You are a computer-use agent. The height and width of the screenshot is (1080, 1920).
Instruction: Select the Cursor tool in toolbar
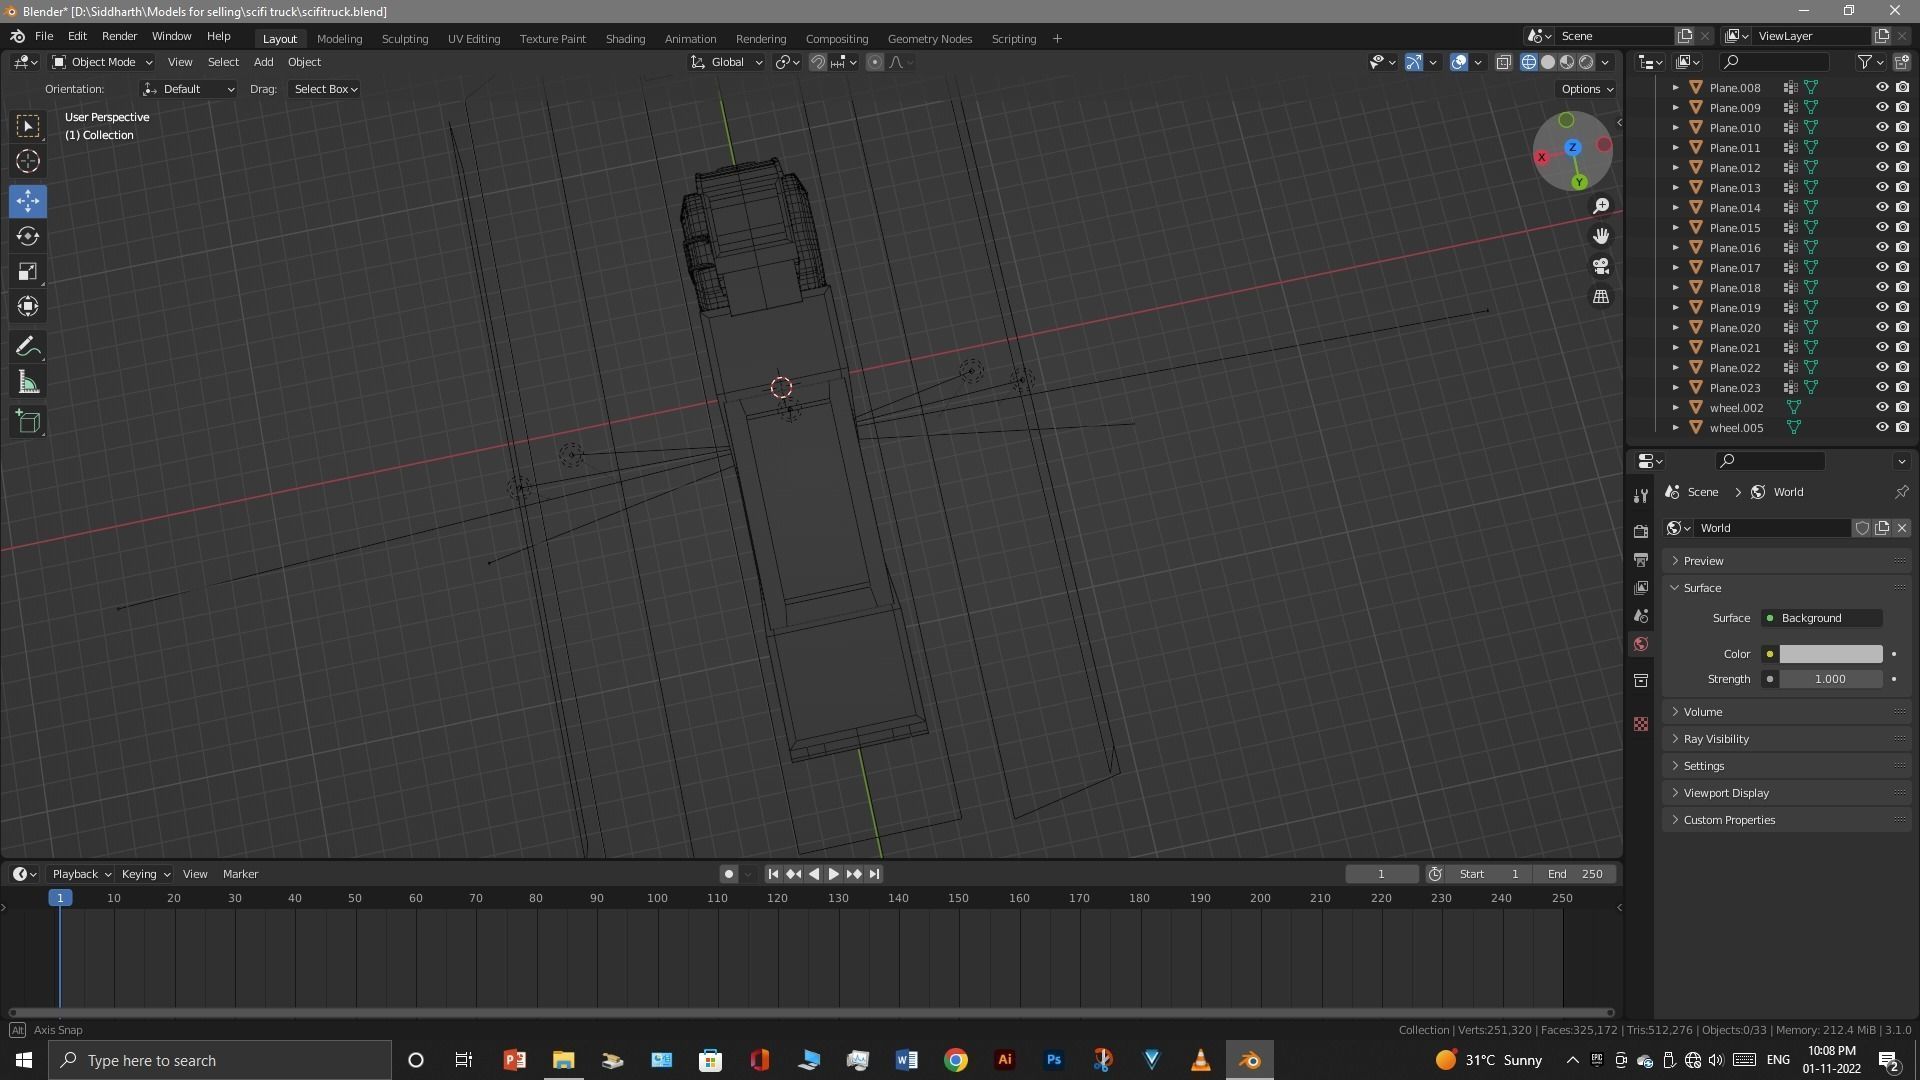28,161
